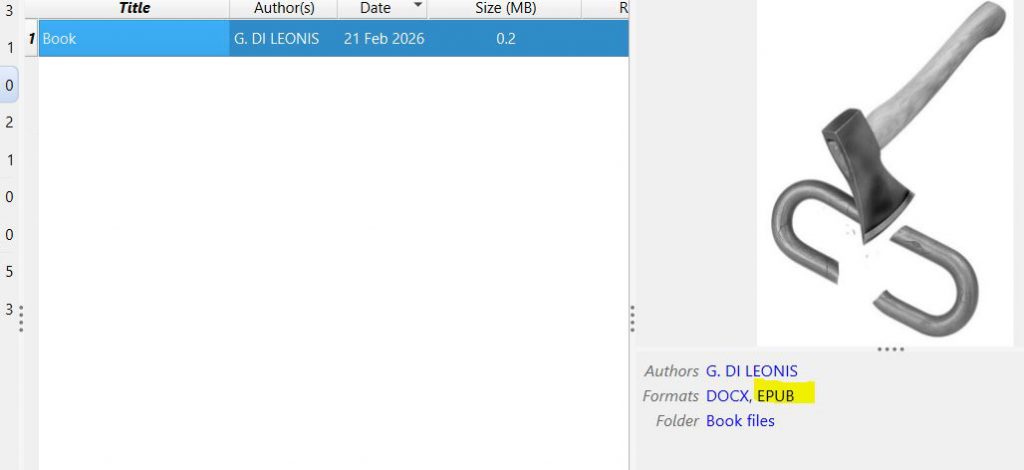Toggle the sort arrow in the Date header

coord(417,7)
